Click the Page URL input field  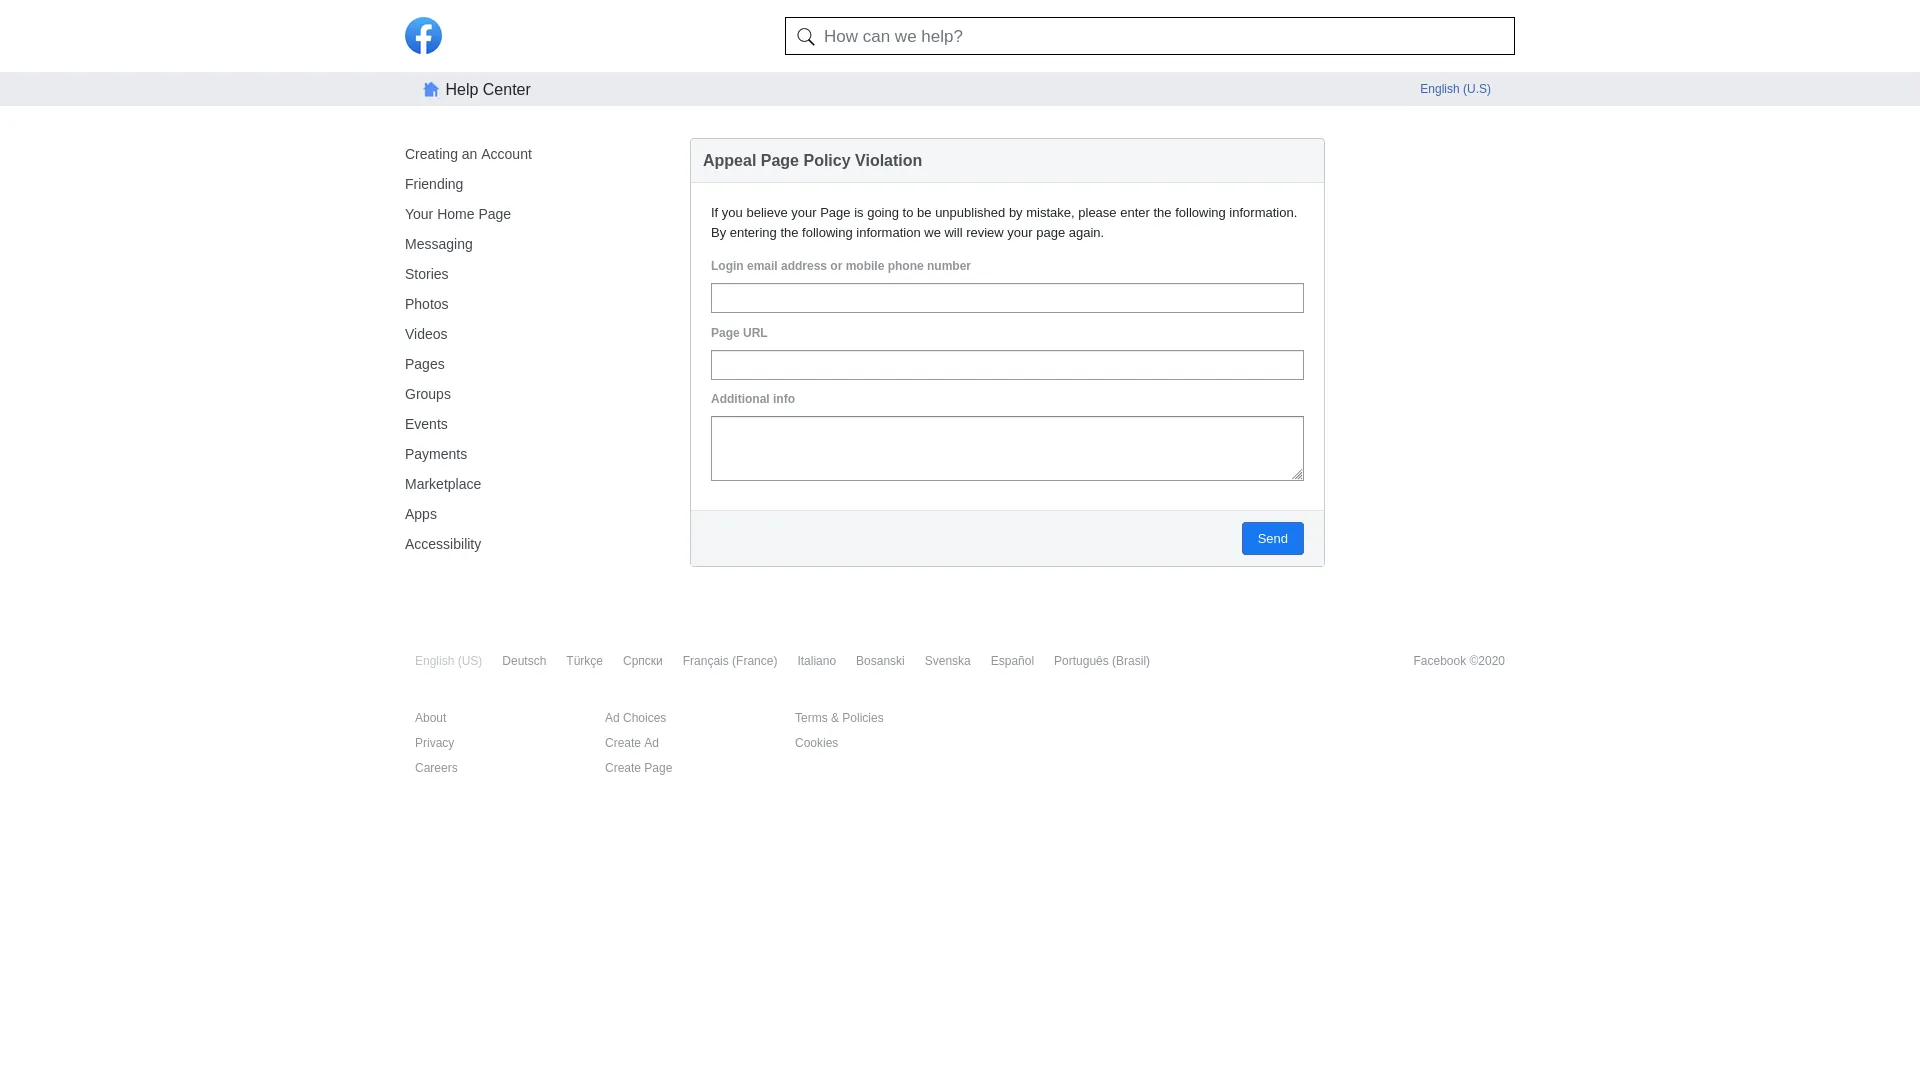pyautogui.click(x=1007, y=365)
